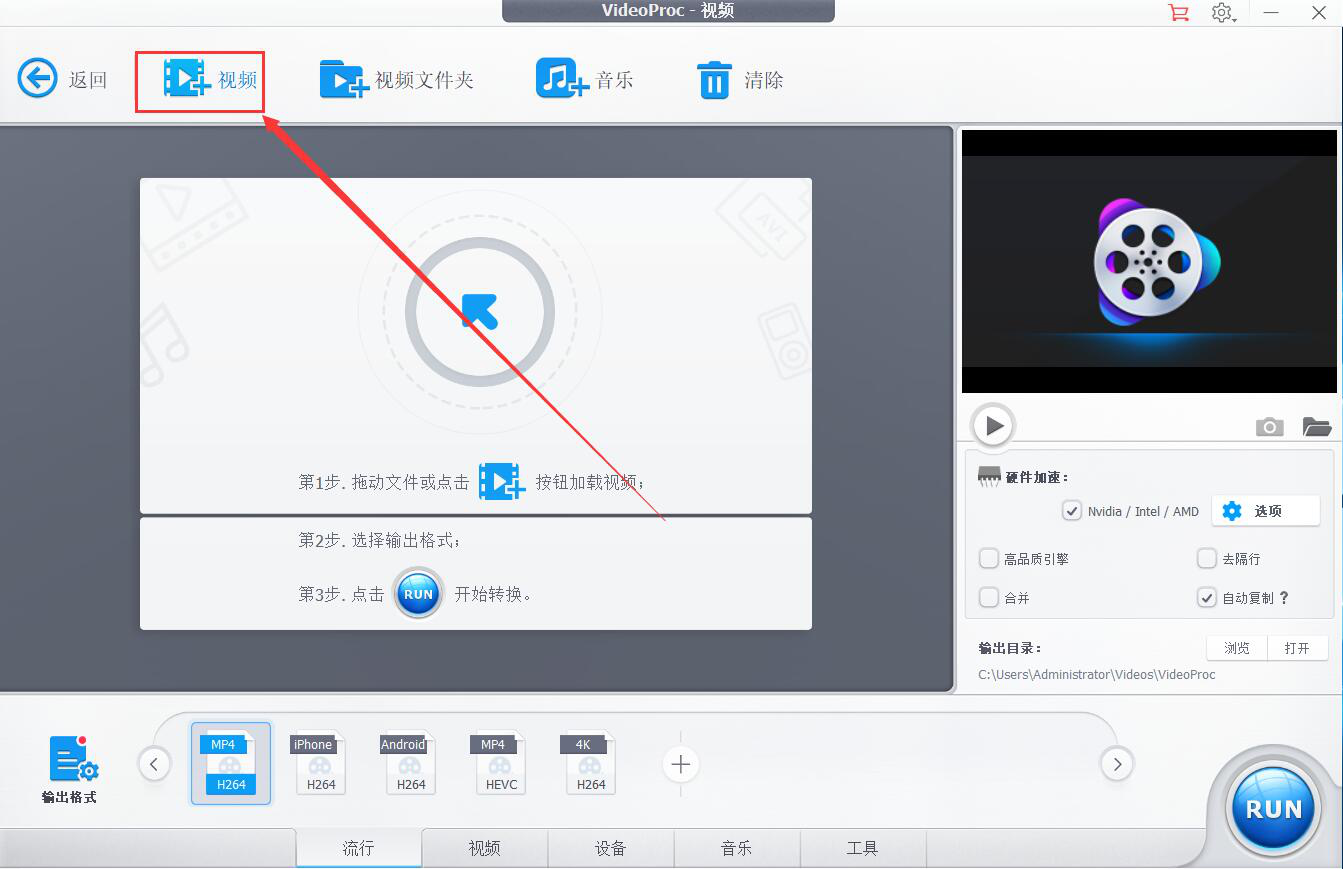This screenshot has height=869, width=1343.
Task: Click the preview video thumbnail
Action: point(1149,261)
